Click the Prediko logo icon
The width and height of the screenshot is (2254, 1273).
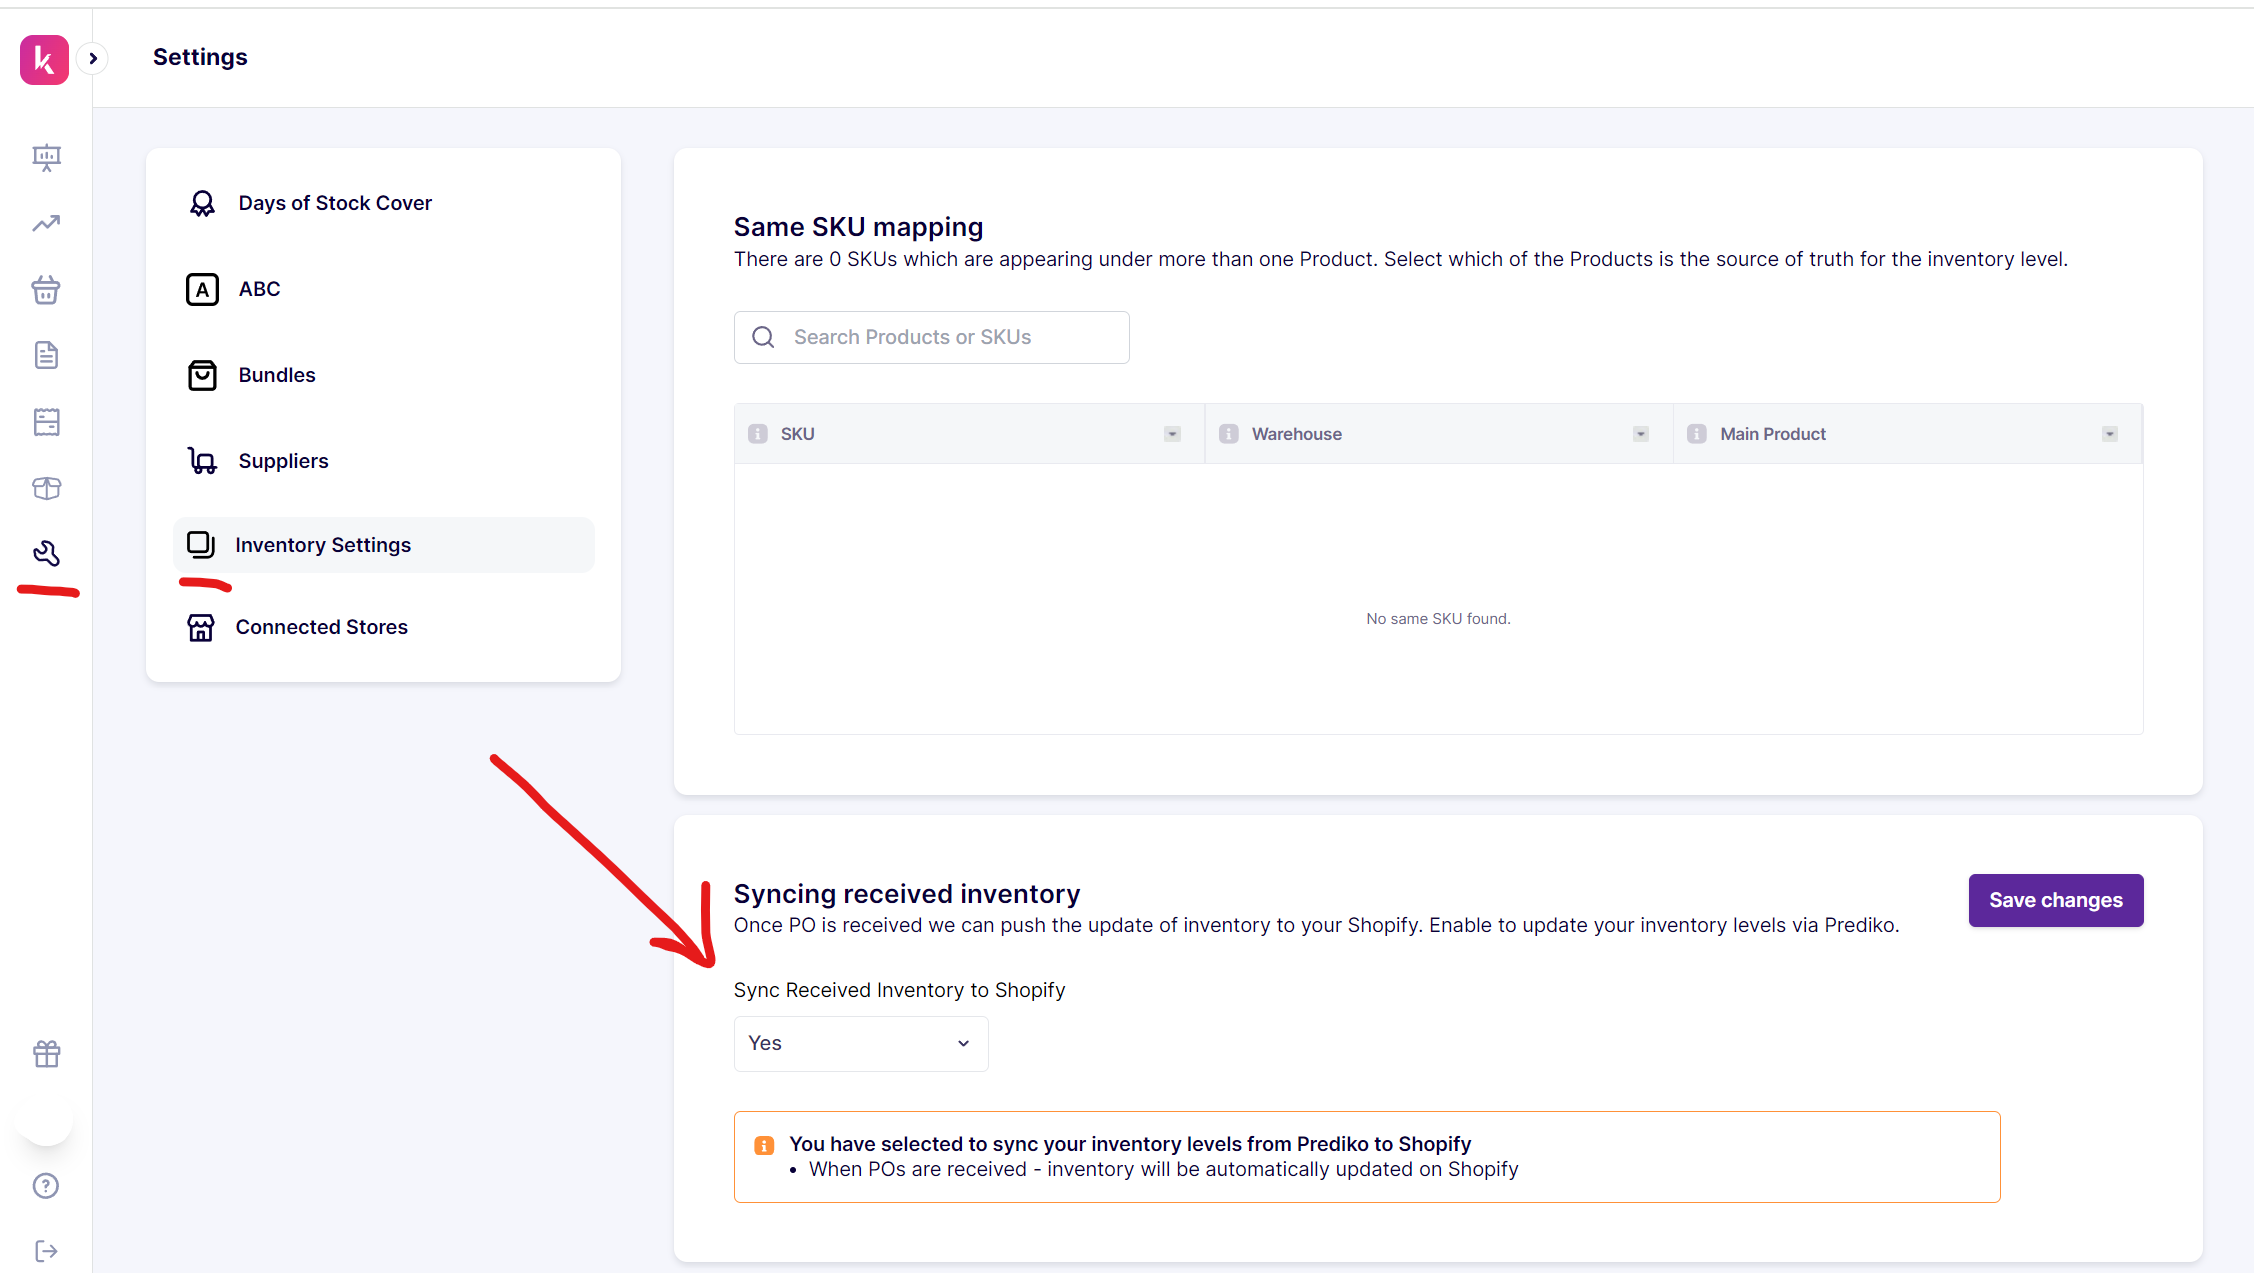44,60
